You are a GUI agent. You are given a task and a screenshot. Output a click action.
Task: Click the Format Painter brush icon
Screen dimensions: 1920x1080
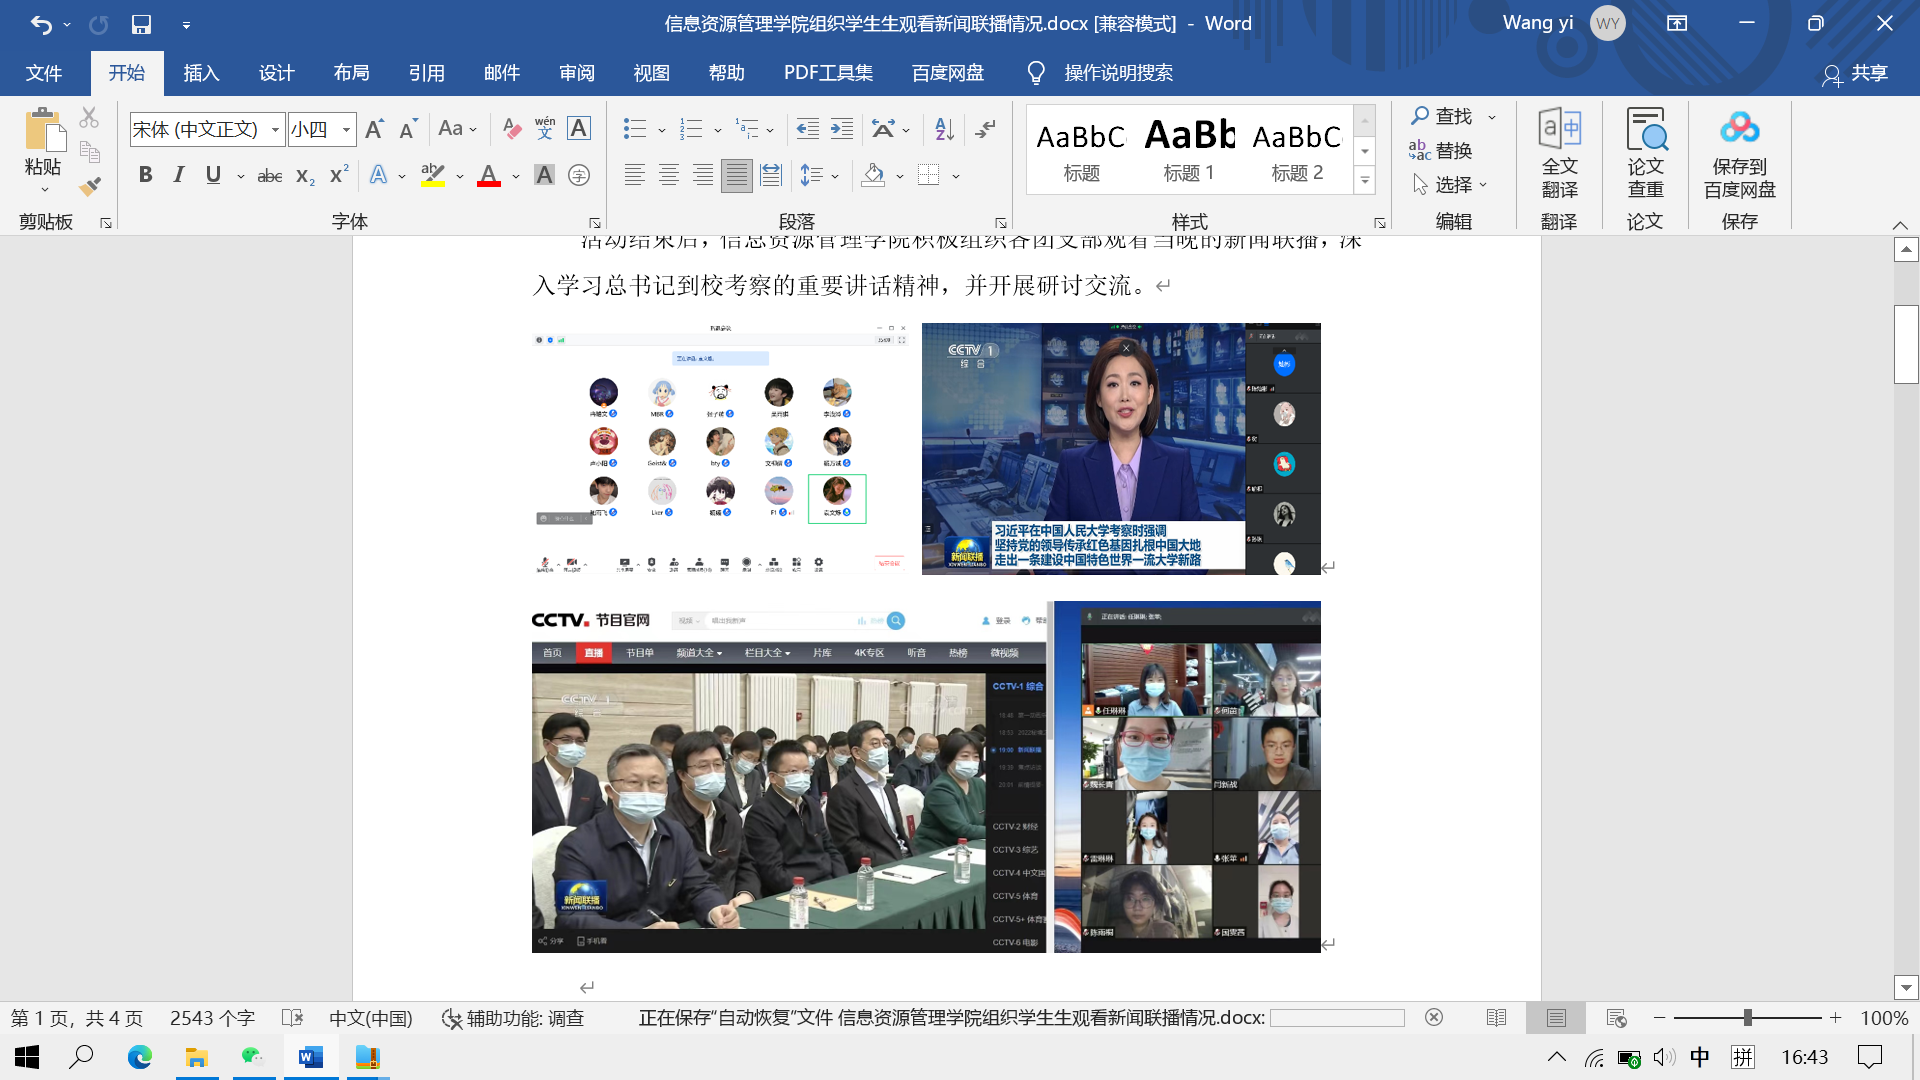(x=90, y=186)
